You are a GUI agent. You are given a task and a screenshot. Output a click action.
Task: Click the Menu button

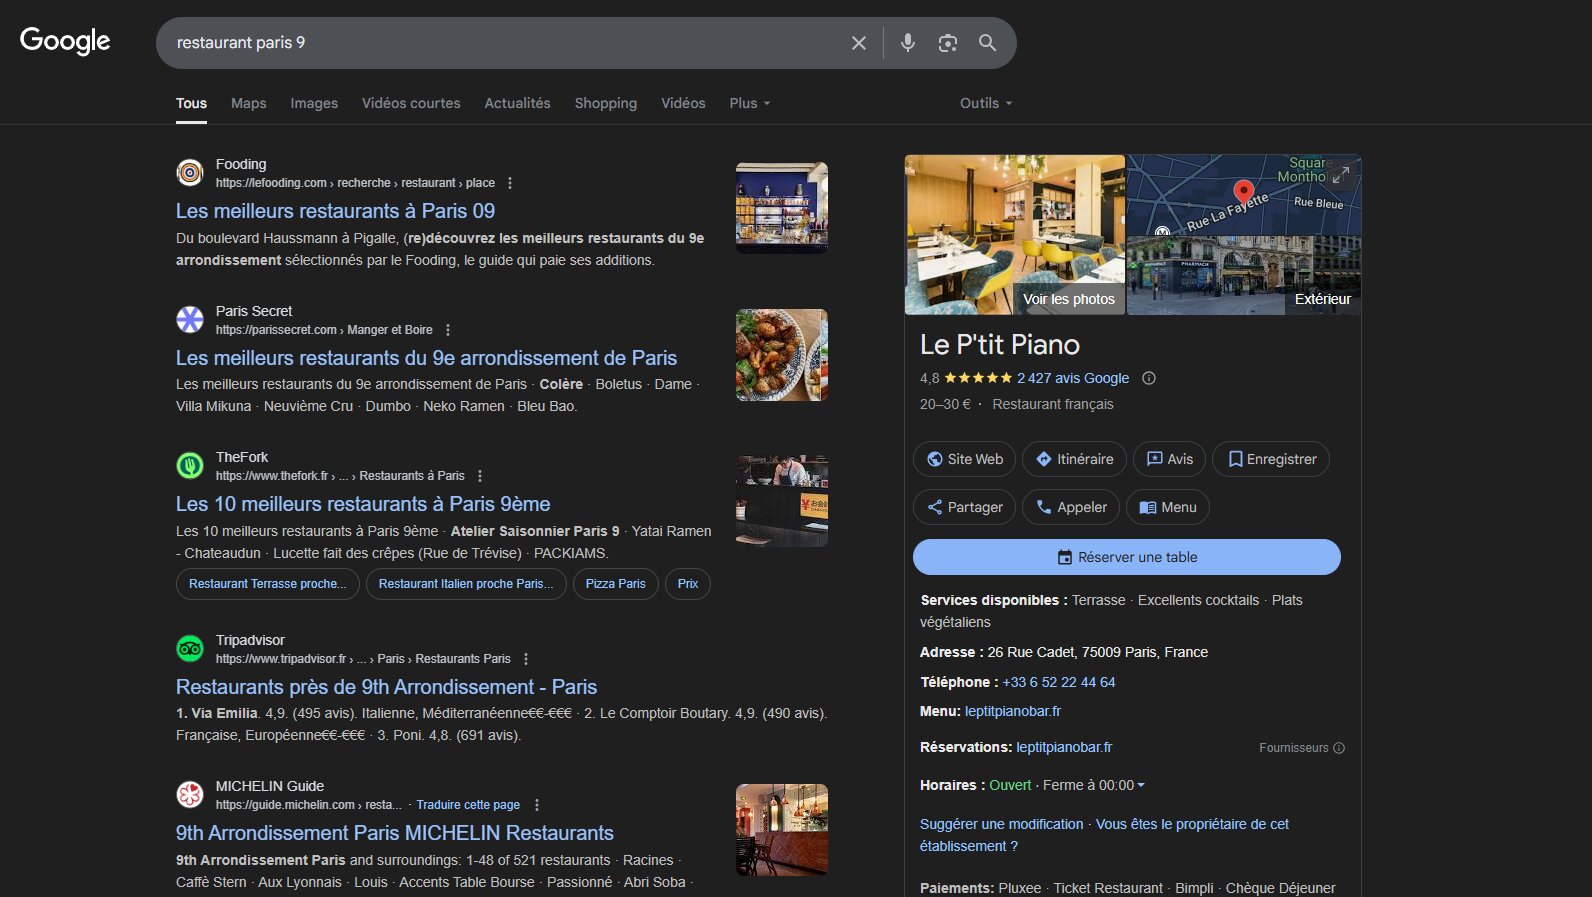[1168, 507]
